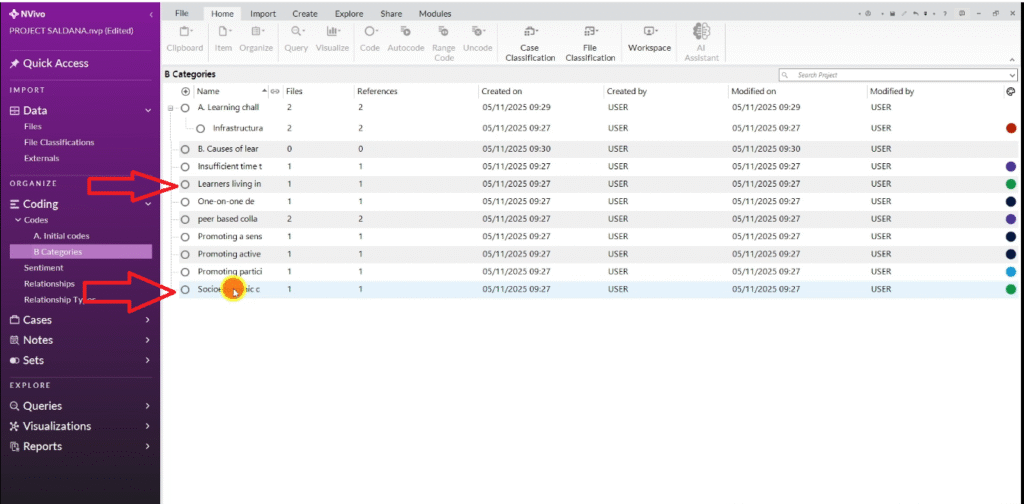
Task: Open the AI Assistant tool
Action: [701, 33]
